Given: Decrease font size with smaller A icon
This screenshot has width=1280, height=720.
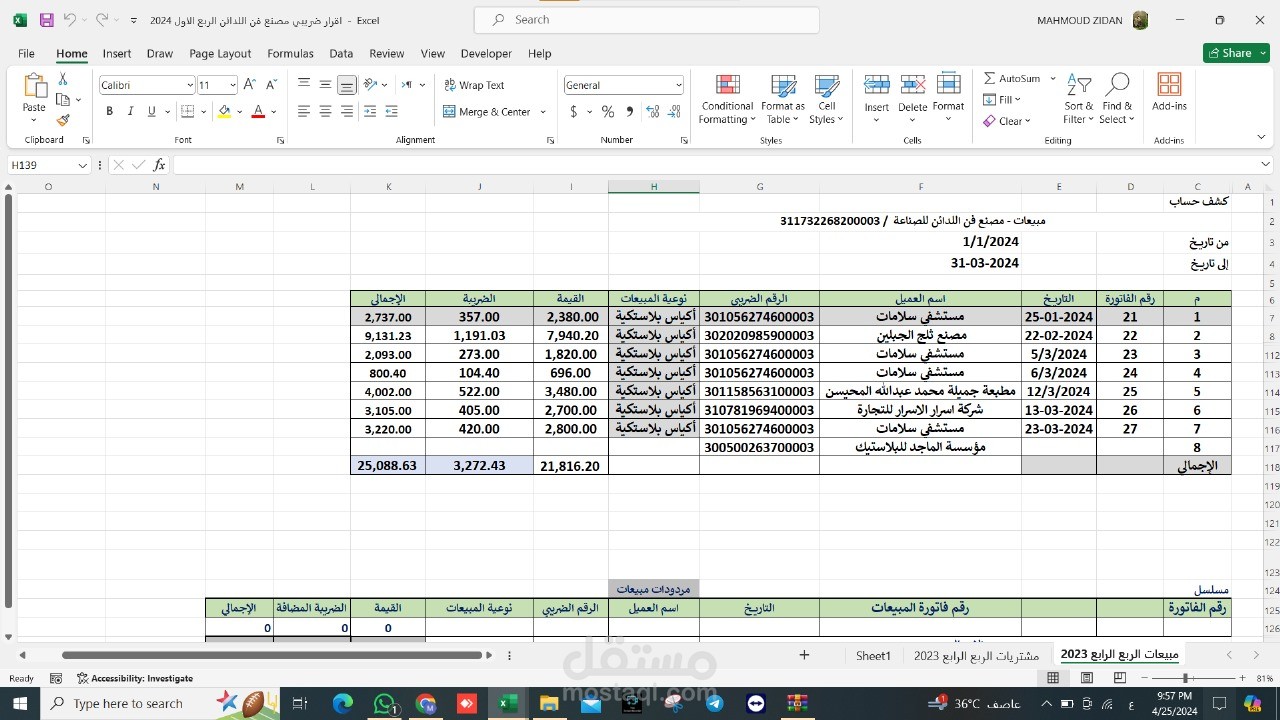Looking at the screenshot, I should click(271, 85).
